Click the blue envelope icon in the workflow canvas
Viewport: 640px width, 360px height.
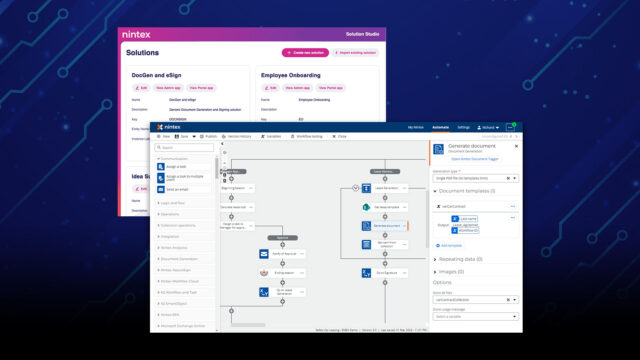click(264, 254)
